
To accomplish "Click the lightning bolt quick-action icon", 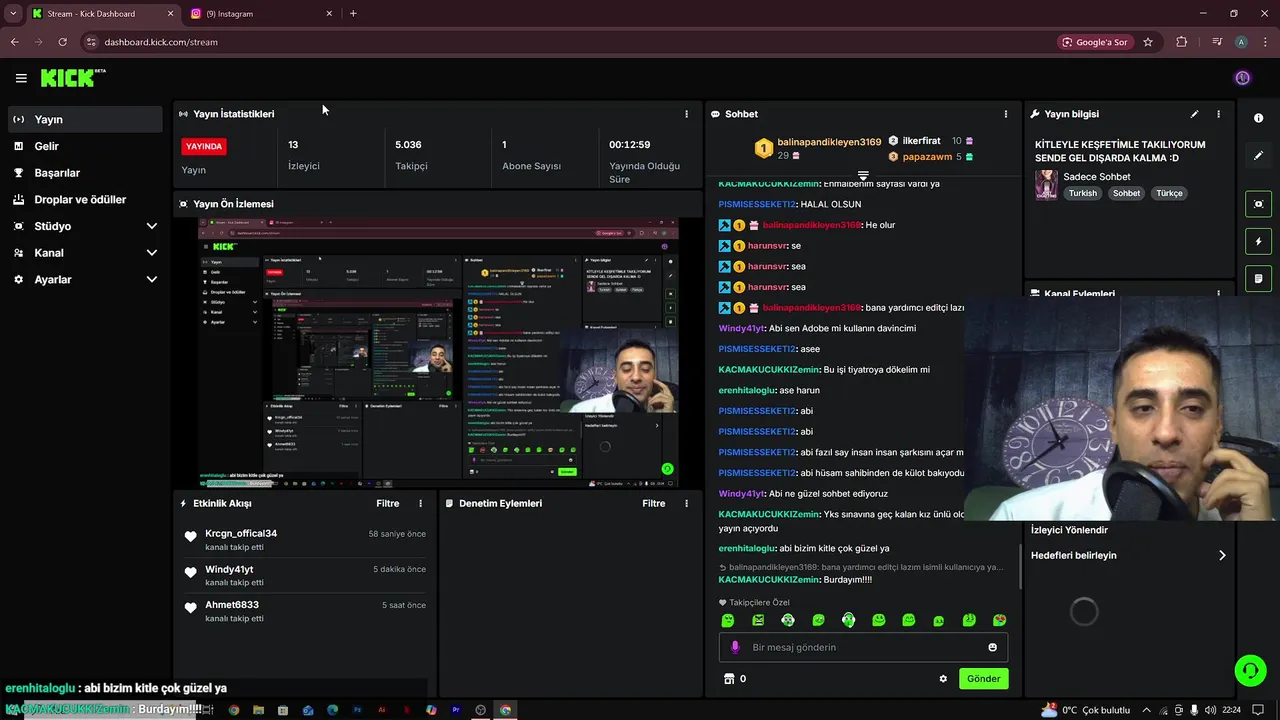I will point(1258,241).
